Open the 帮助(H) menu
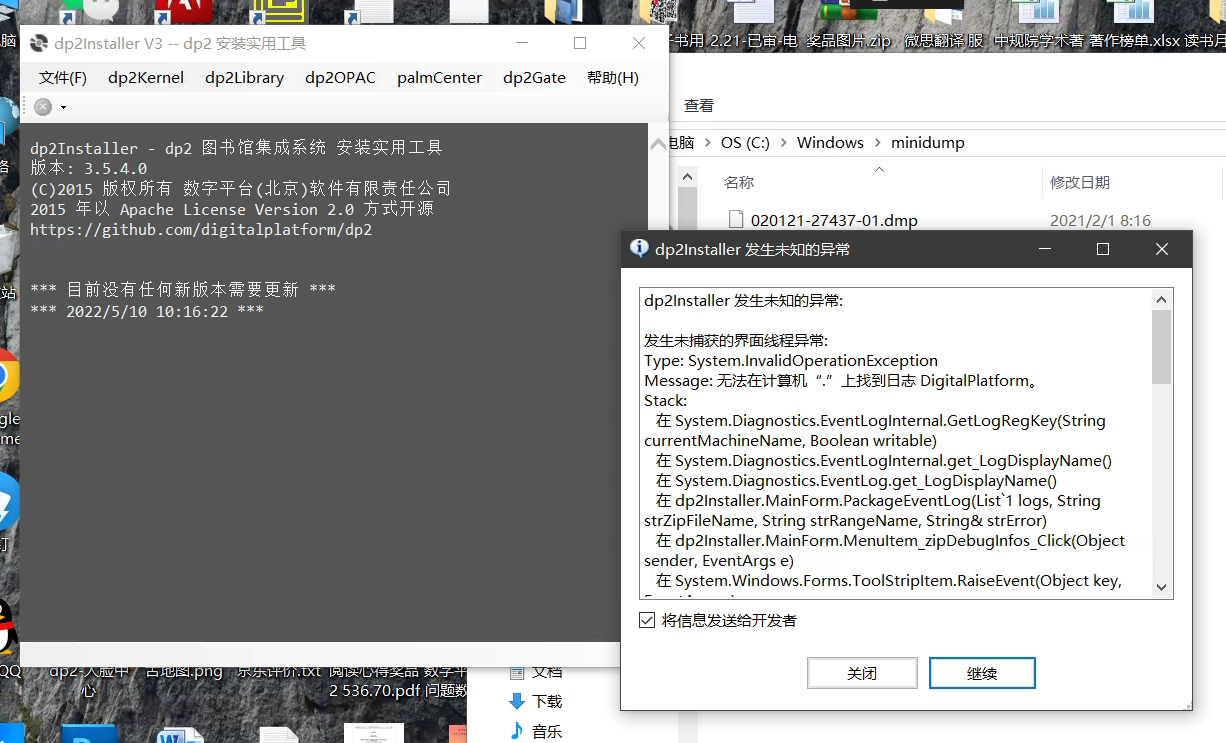This screenshot has width=1226, height=743. point(613,77)
